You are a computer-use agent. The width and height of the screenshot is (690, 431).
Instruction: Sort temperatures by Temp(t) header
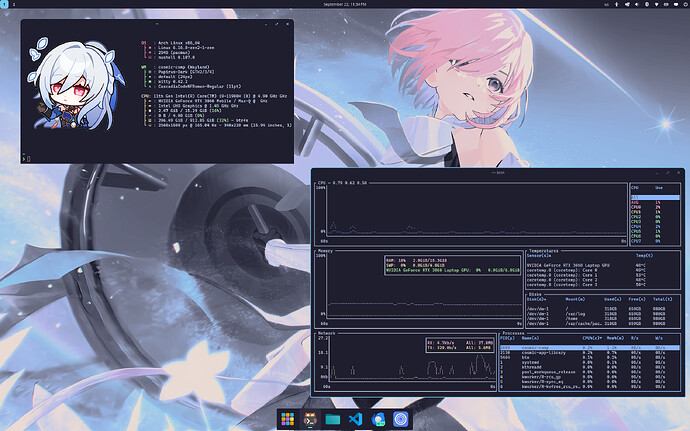pyautogui.click(x=645, y=255)
